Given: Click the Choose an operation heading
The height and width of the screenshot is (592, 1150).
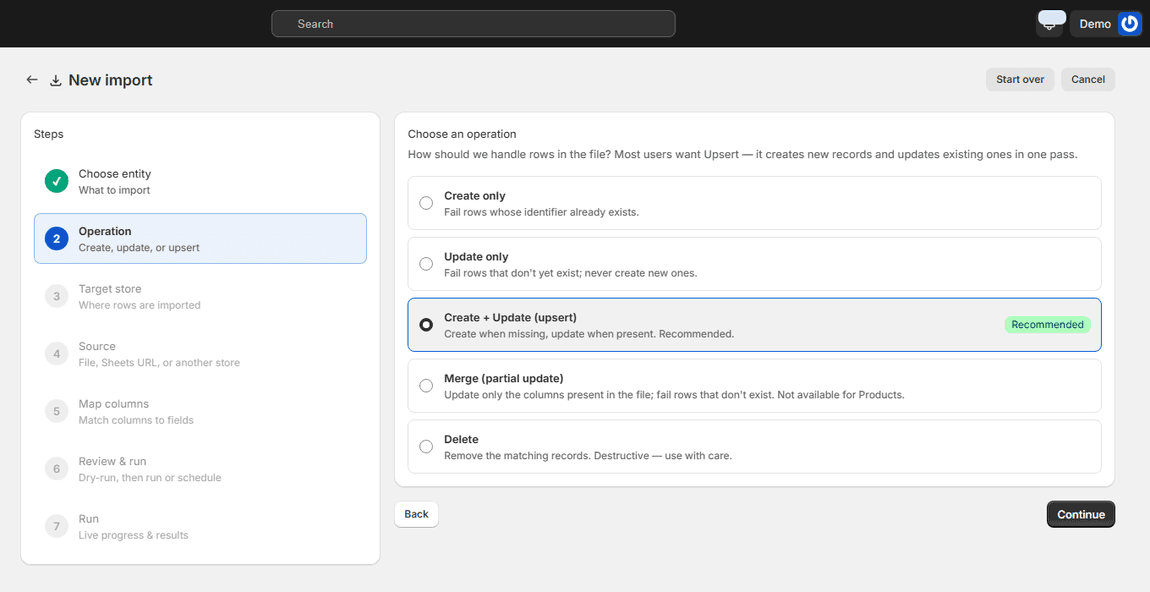Looking at the screenshot, I should click(462, 134).
